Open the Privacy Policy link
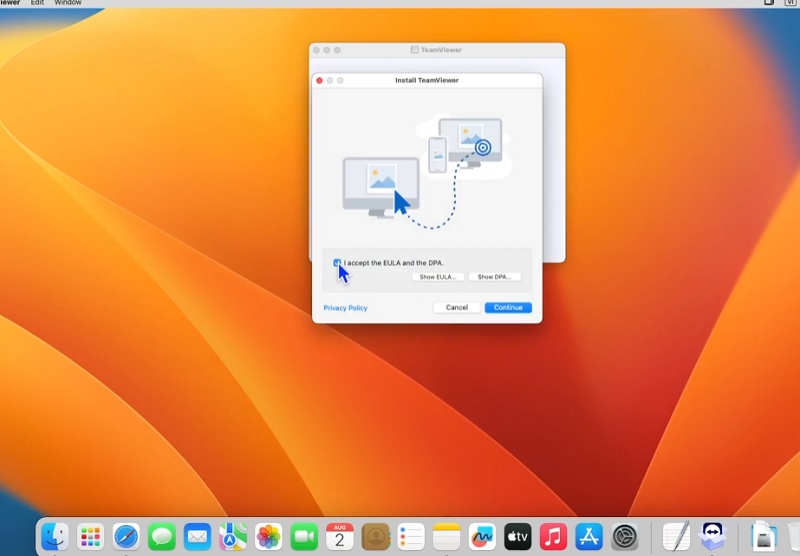The height and width of the screenshot is (556, 800). click(345, 308)
